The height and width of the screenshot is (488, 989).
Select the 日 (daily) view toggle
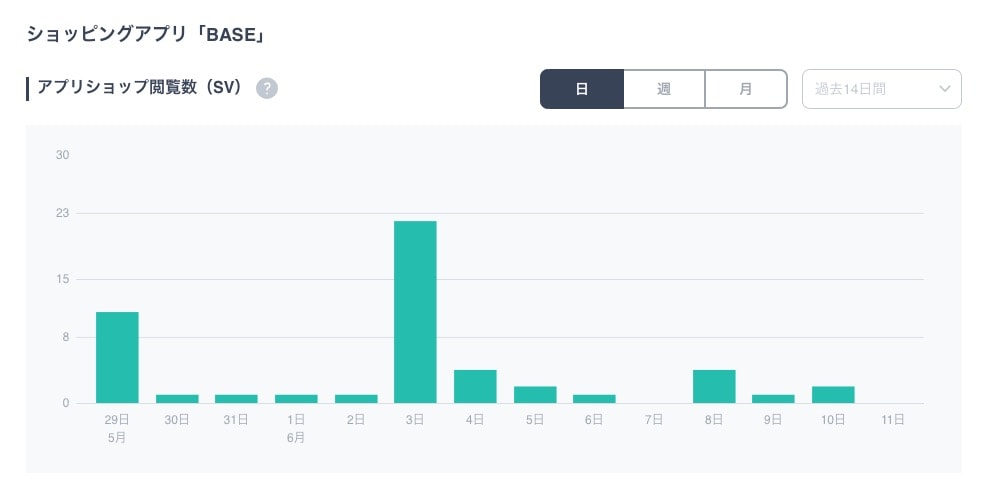(x=582, y=88)
